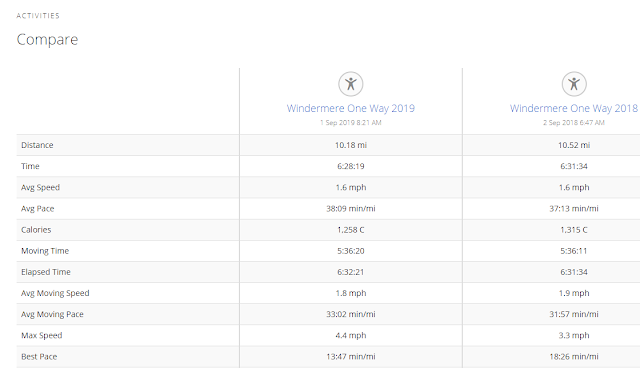Click the Avg Moving Pace row label
This screenshot has height=368, width=640.
pos(52,315)
